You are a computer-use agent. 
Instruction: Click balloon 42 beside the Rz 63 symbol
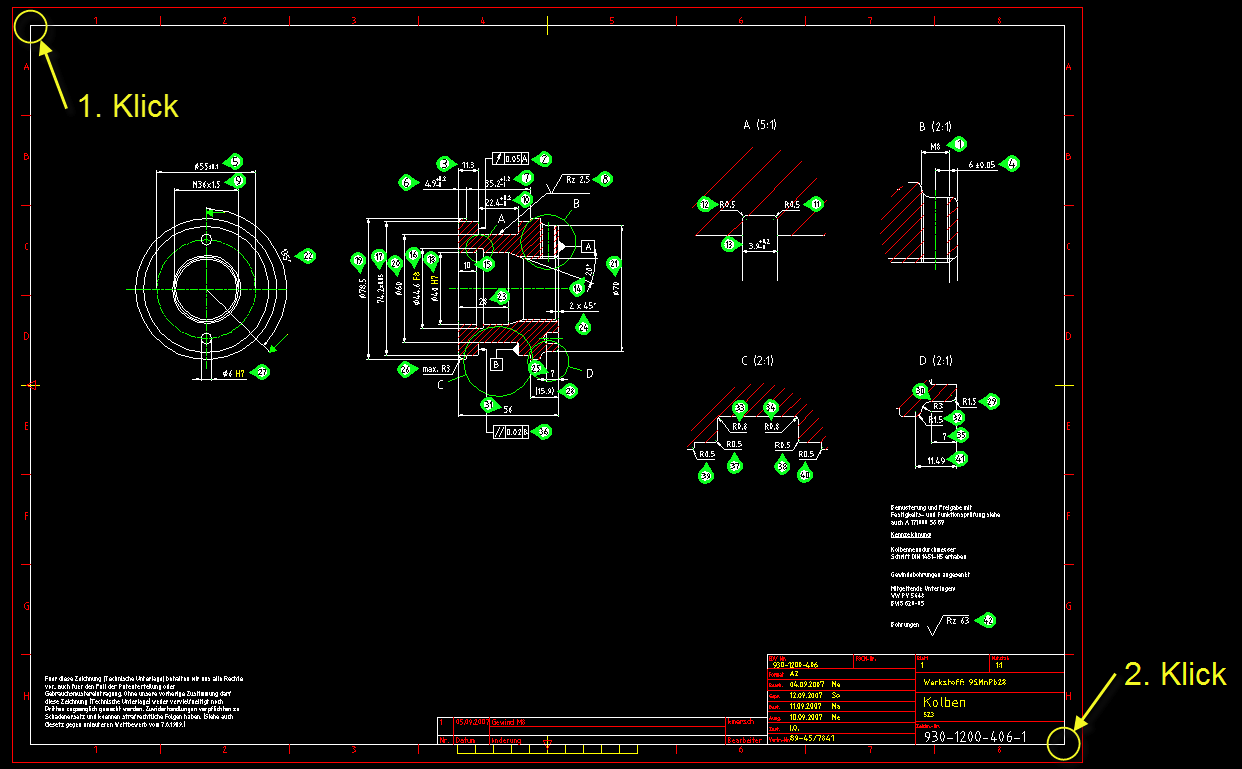[987, 620]
